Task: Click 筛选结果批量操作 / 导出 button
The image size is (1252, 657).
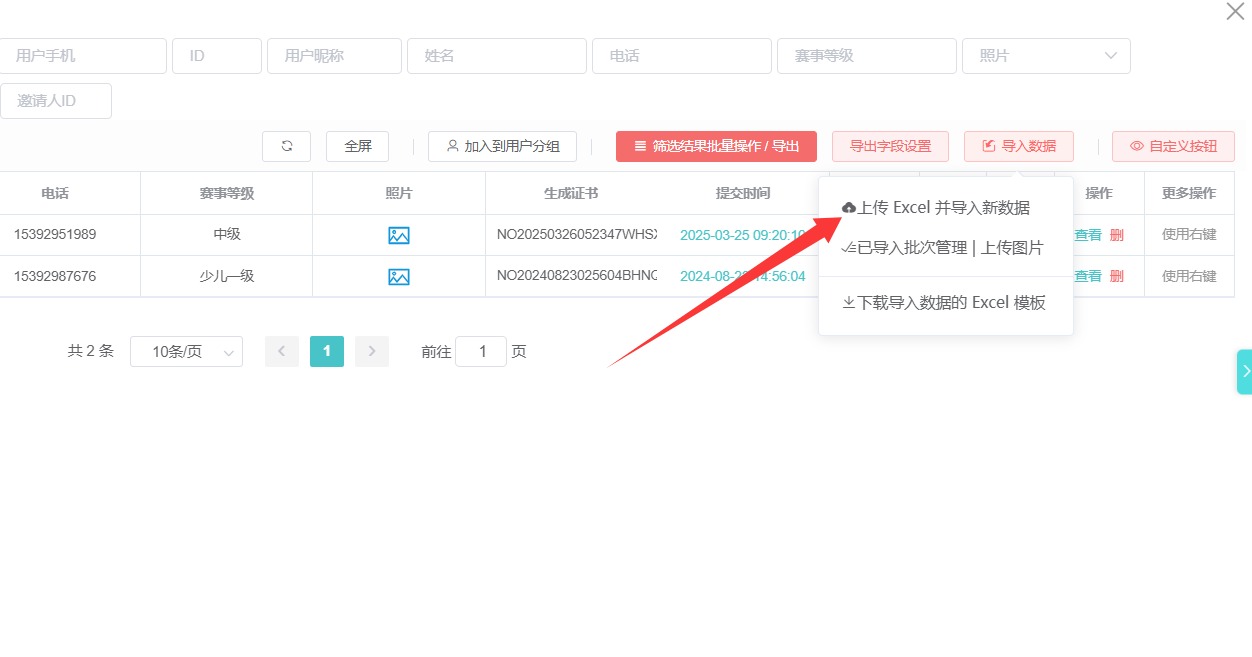Action: (x=716, y=146)
